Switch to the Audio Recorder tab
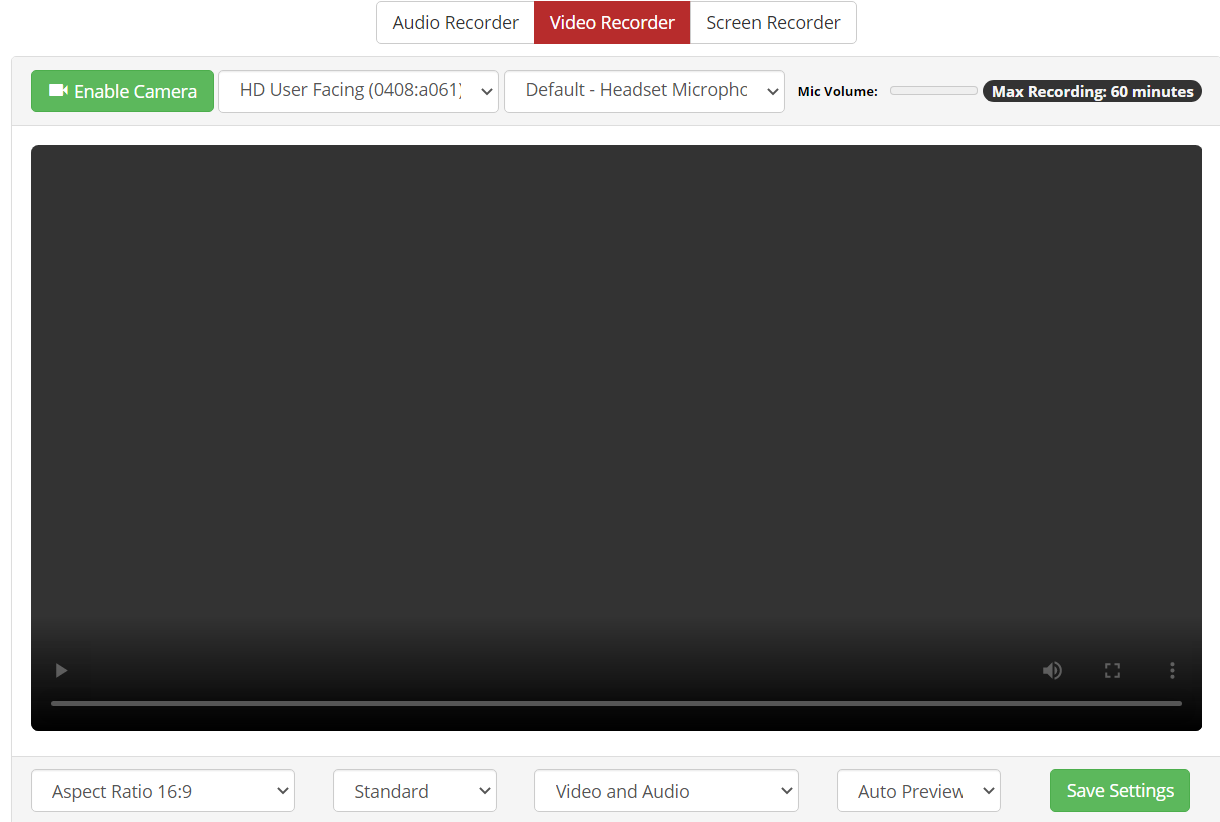The width and height of the screenshot is (1220, 822). [x=455, y=23]
